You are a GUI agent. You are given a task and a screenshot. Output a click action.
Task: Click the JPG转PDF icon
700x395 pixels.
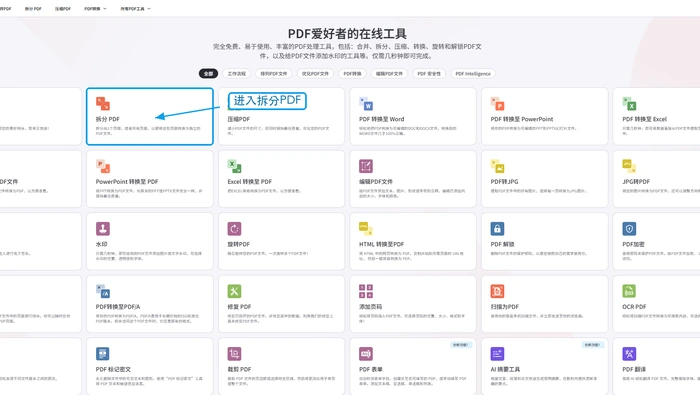pos(629,166)
